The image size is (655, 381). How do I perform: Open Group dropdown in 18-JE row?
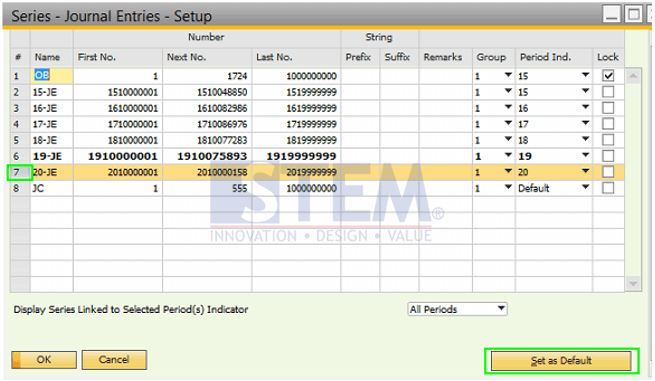(508, 139)
